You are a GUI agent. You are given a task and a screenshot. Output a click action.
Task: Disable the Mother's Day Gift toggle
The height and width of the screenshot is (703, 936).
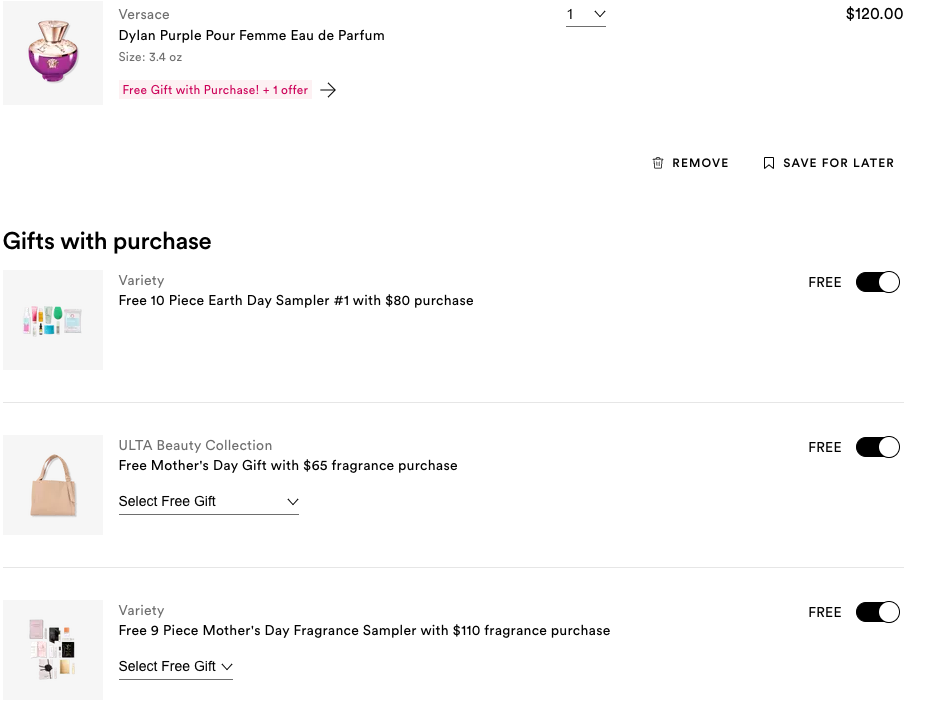(x=877, y=447)
